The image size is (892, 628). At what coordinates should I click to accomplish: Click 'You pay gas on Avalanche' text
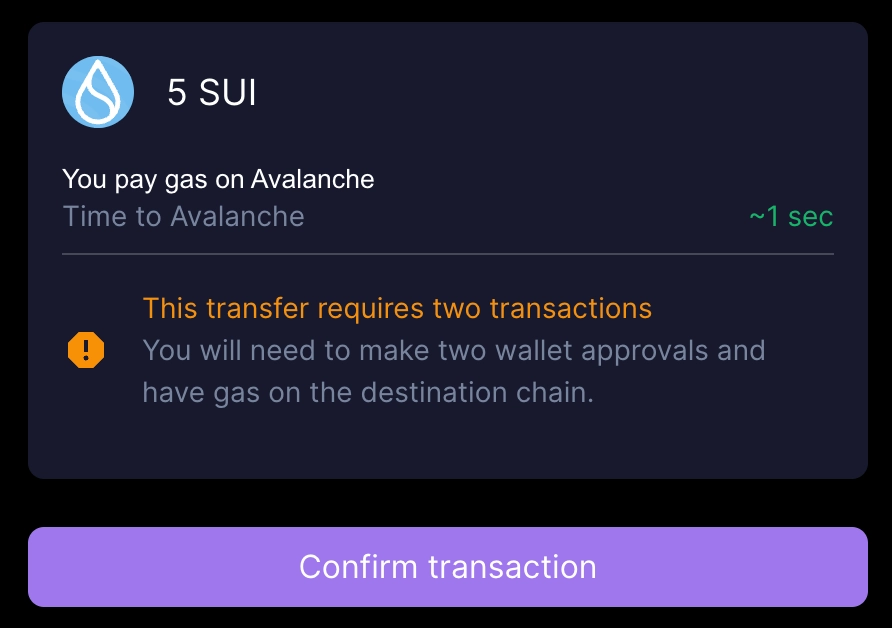tap(218, 179)
